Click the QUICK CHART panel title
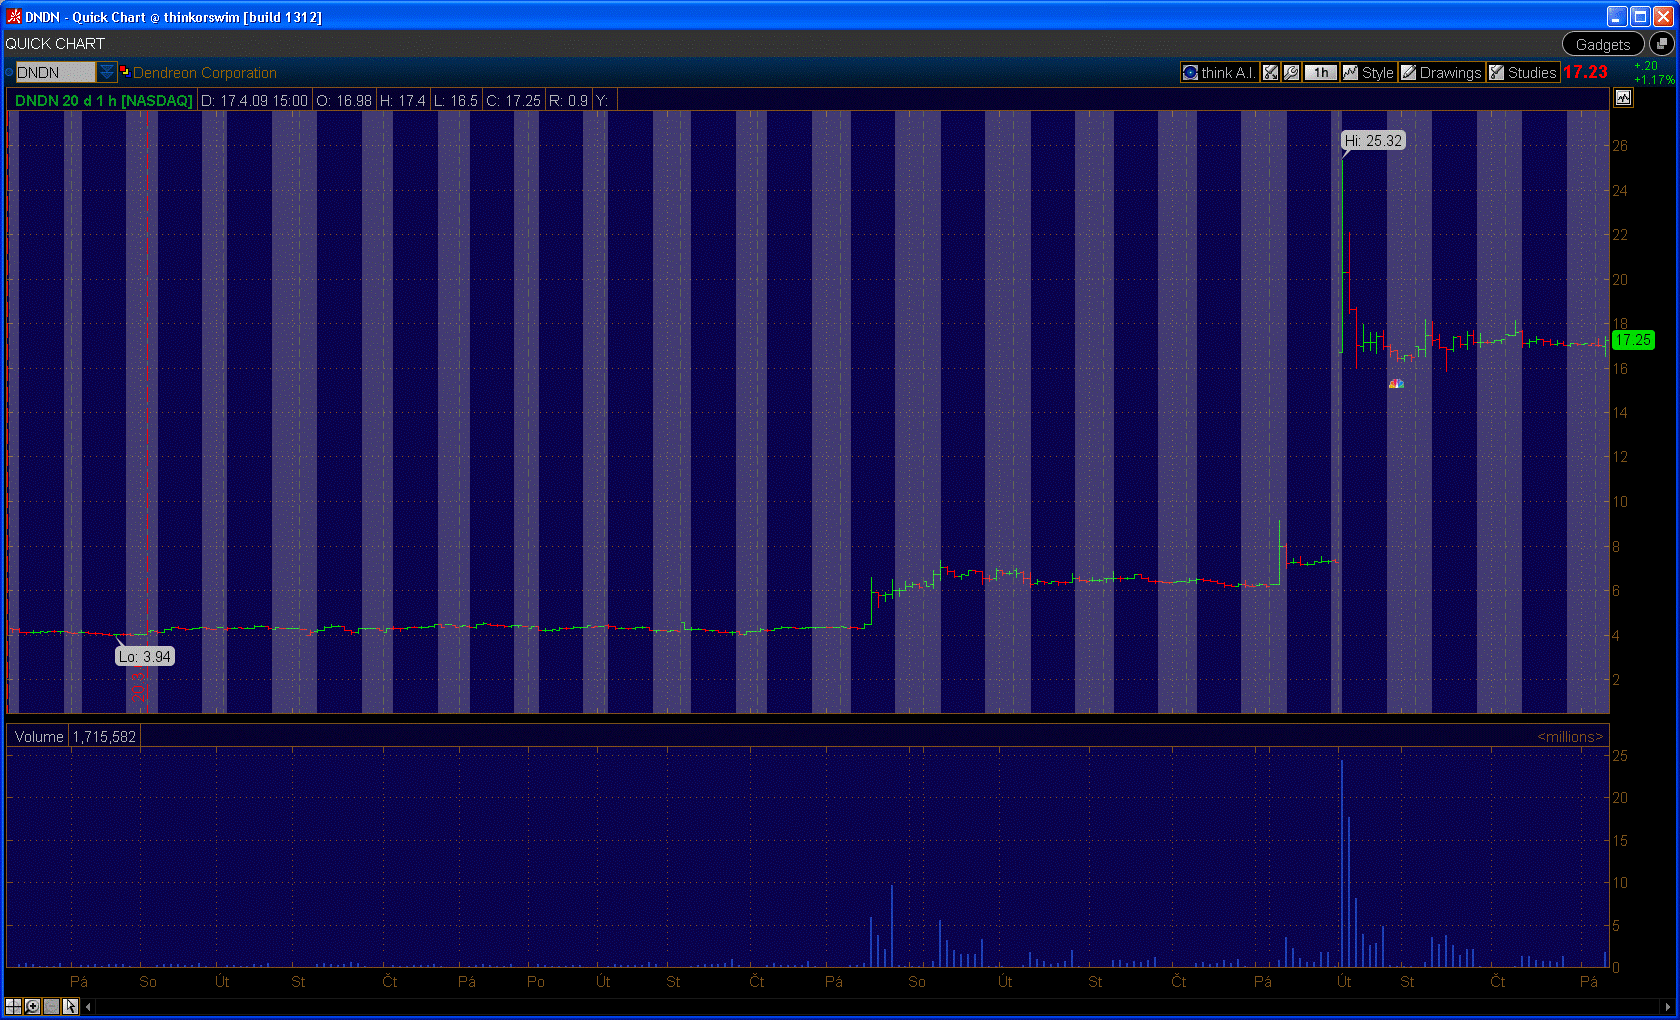This screenshot has height=1020, width=1680. coord(55,44)
